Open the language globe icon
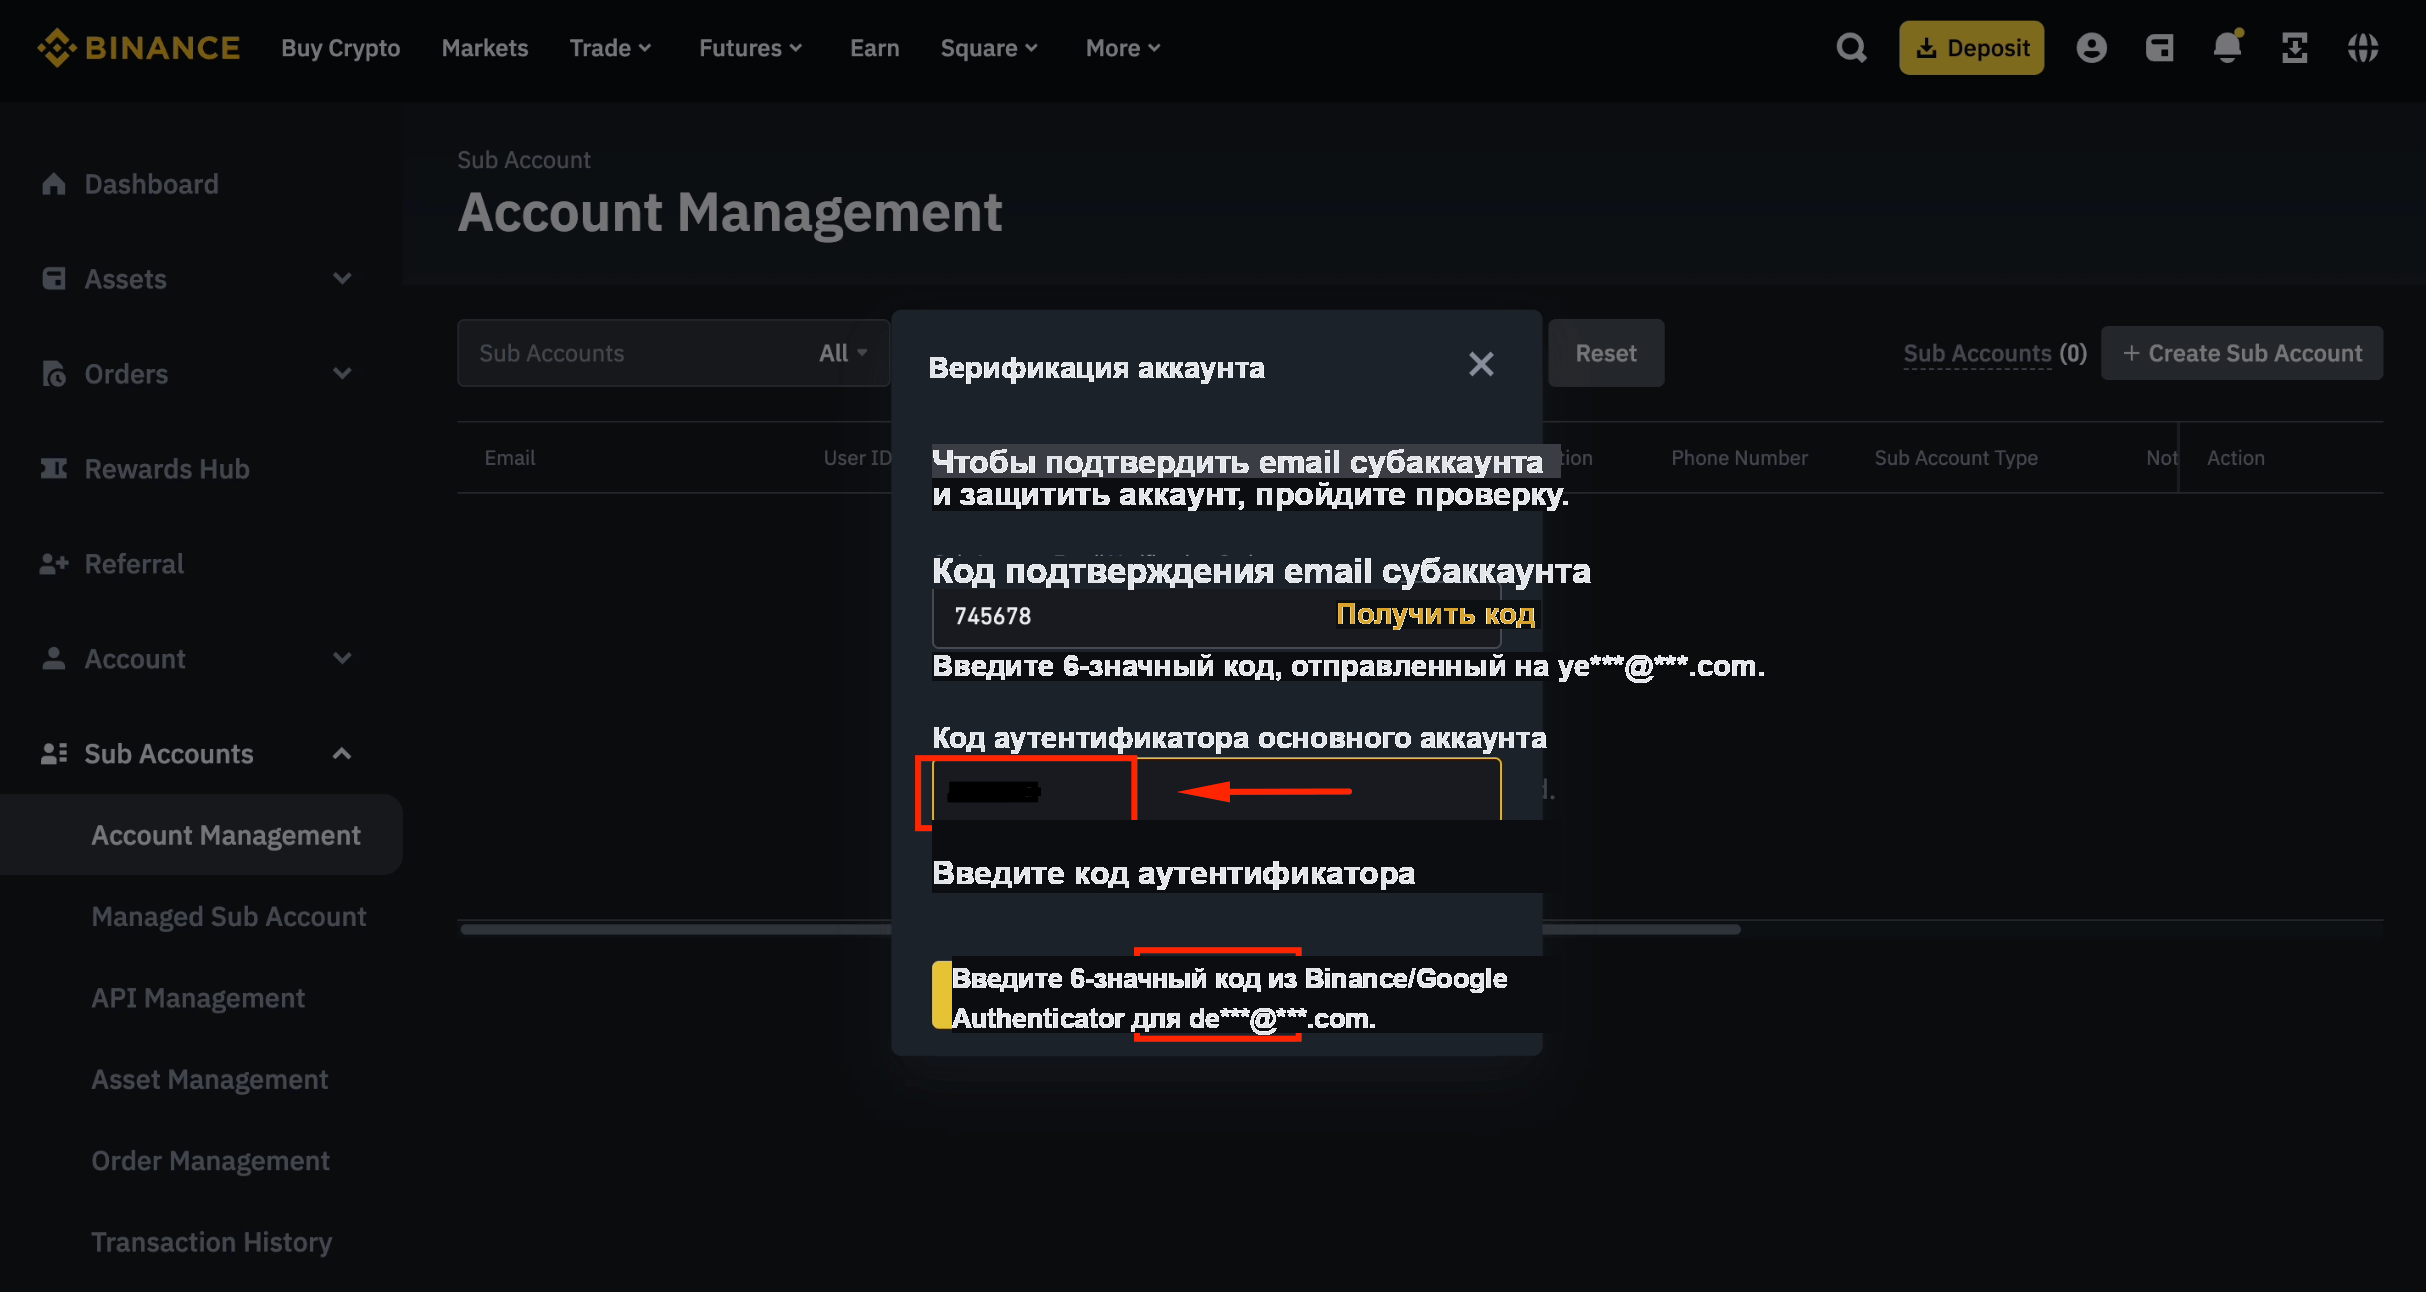This screenshot has width=2426, height=1292. 2363,48
